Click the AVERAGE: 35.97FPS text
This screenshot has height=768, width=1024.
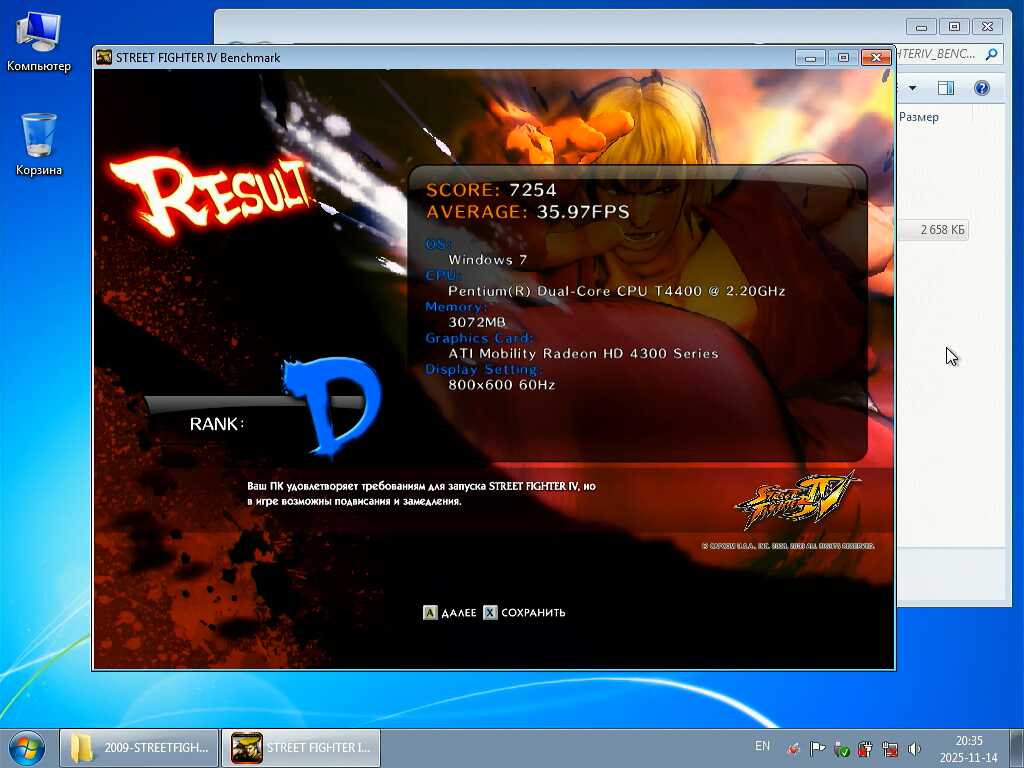pos(528,212)
